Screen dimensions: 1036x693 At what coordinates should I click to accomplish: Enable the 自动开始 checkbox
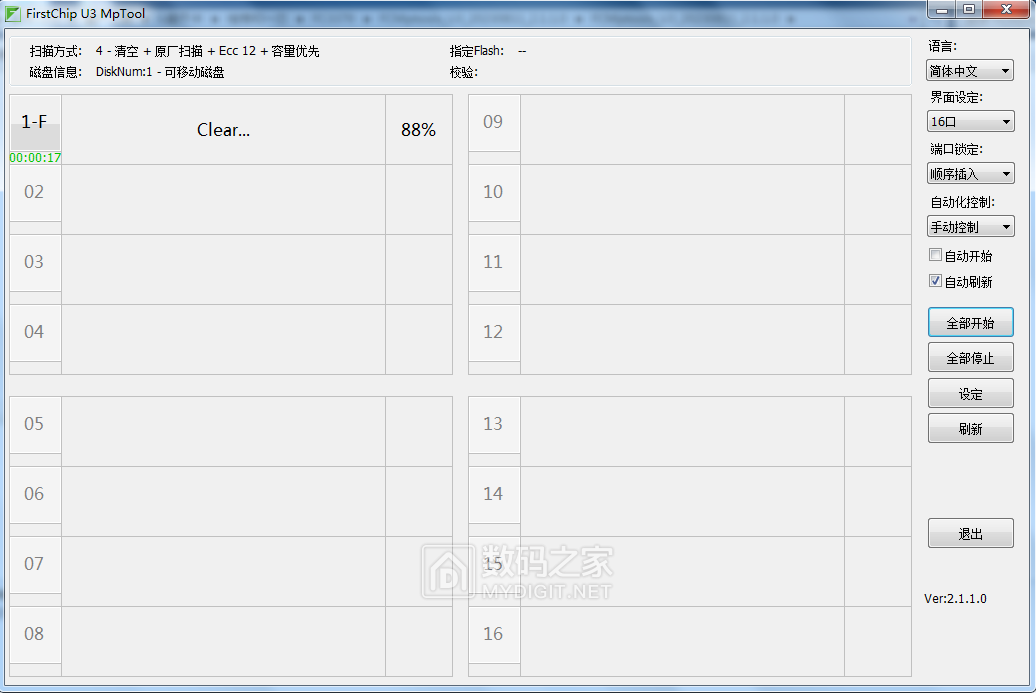point(936,255)
